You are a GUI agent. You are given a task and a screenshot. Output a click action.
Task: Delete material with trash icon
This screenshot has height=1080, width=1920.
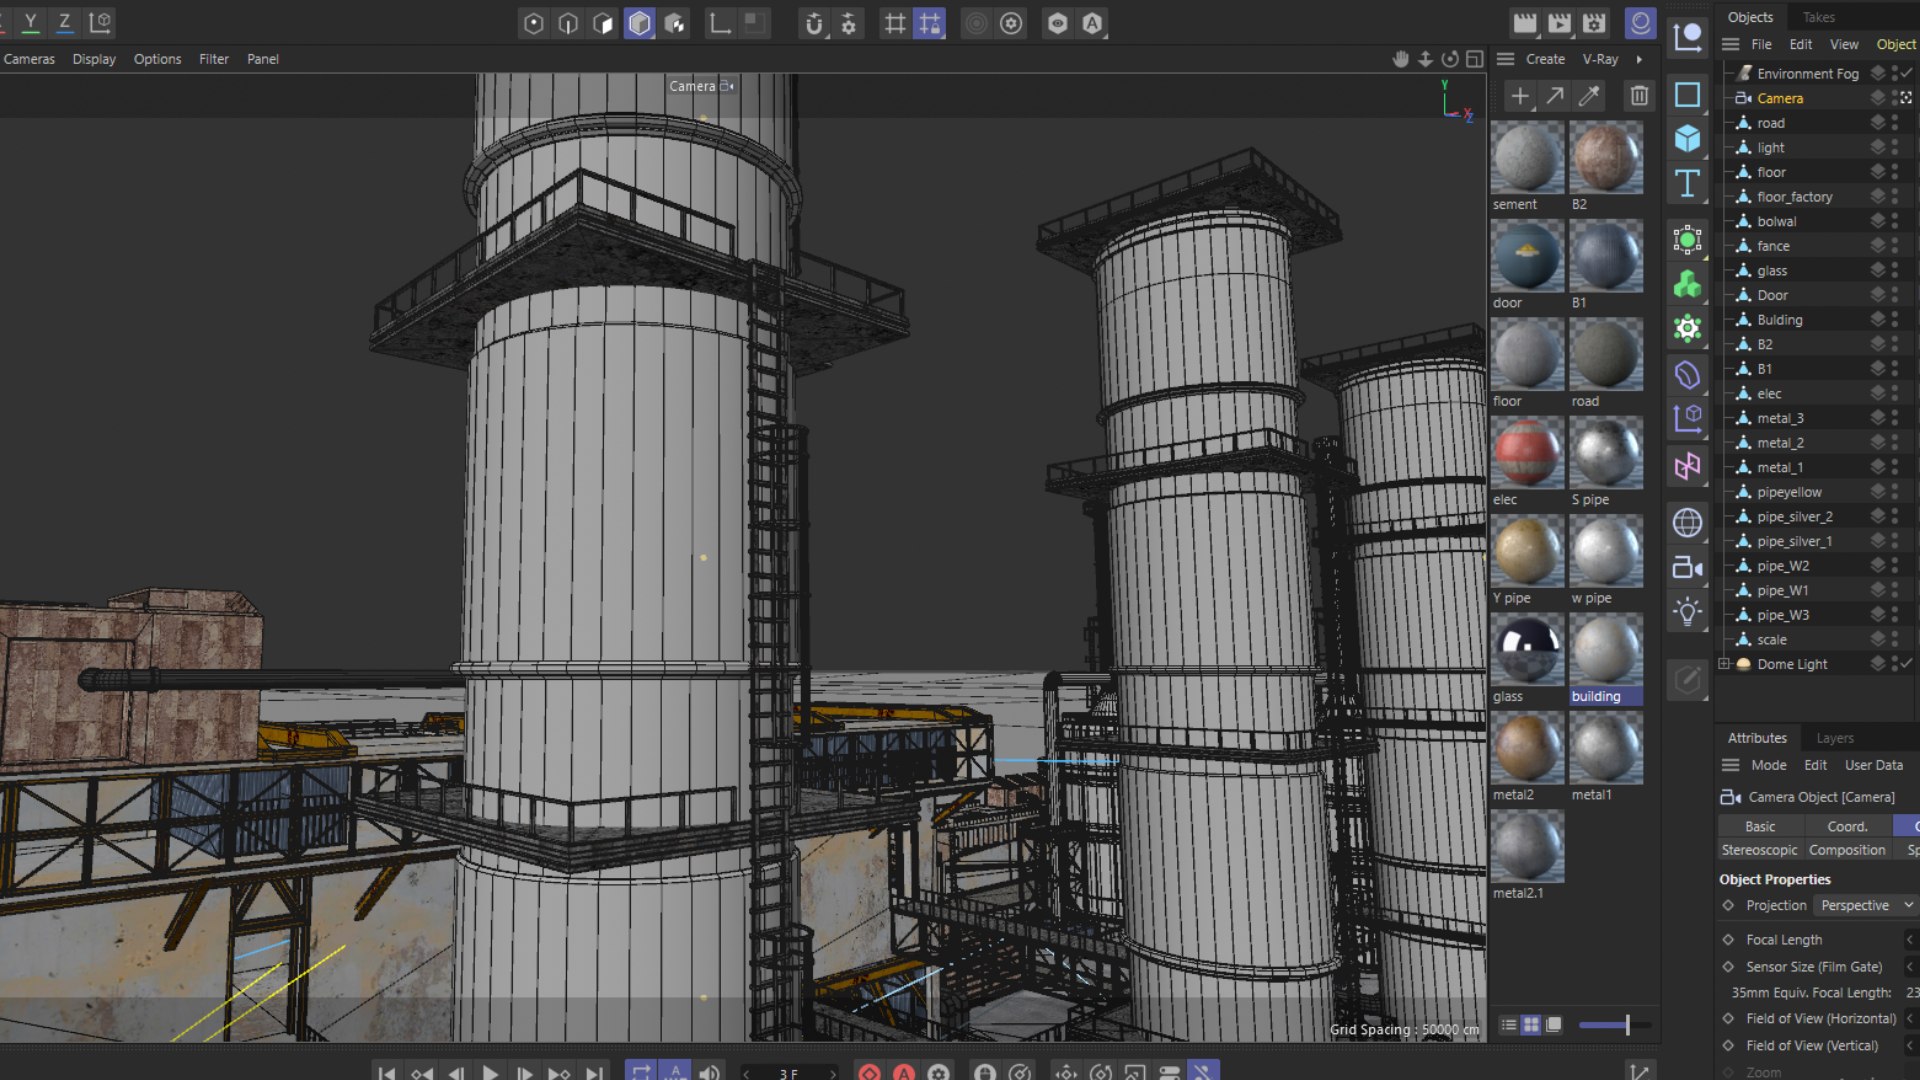tap(1639, 96)
